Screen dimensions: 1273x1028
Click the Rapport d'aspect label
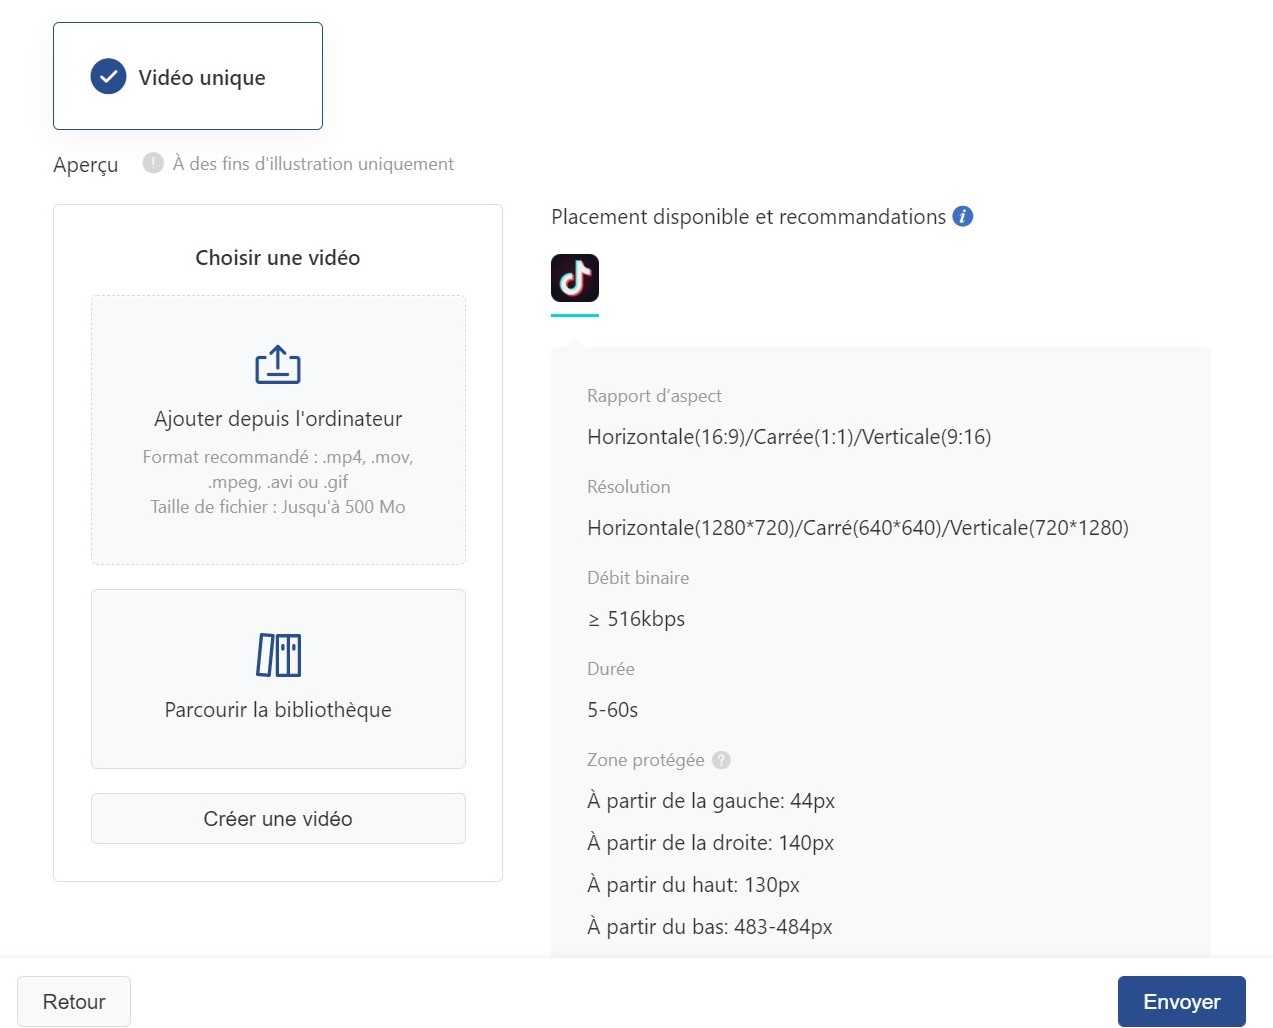tap(654, 396)
